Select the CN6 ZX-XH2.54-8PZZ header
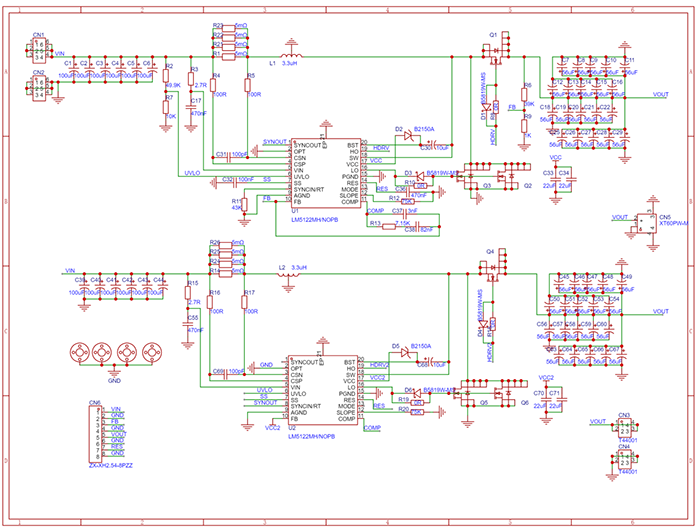Image resolution: width=700 pixels, height=532 pixels. point(95,433)
